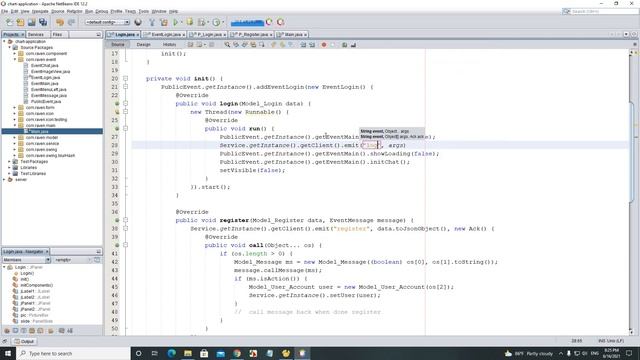
Task: Switch to History view
Action: pos(169,44)
